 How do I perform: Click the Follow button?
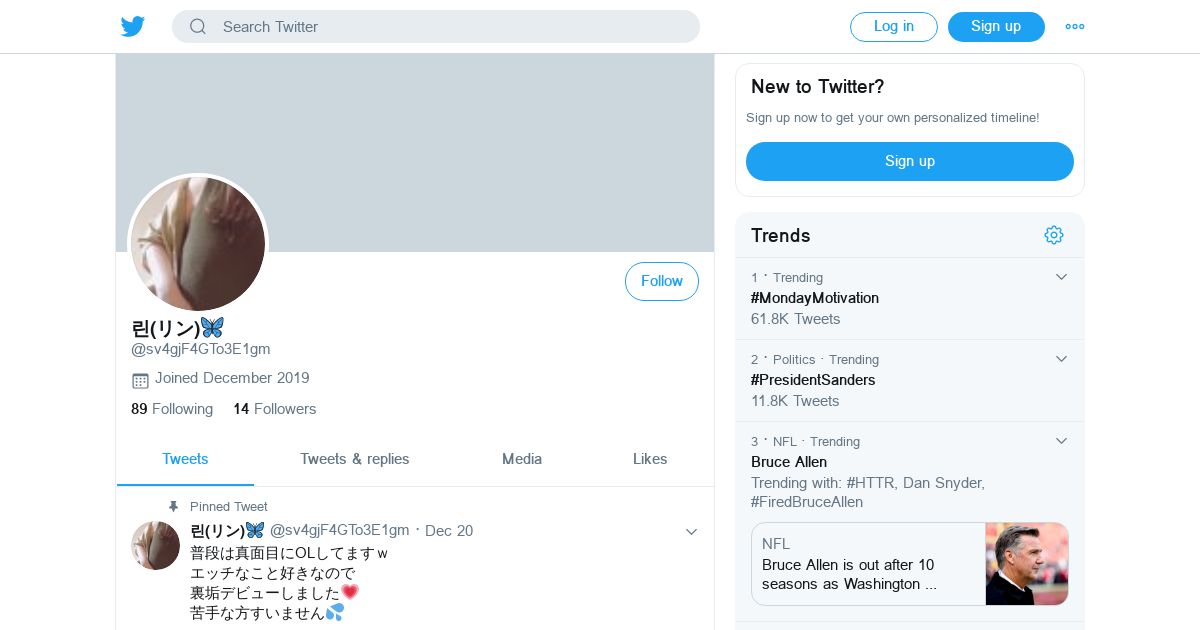pos(662,282)
